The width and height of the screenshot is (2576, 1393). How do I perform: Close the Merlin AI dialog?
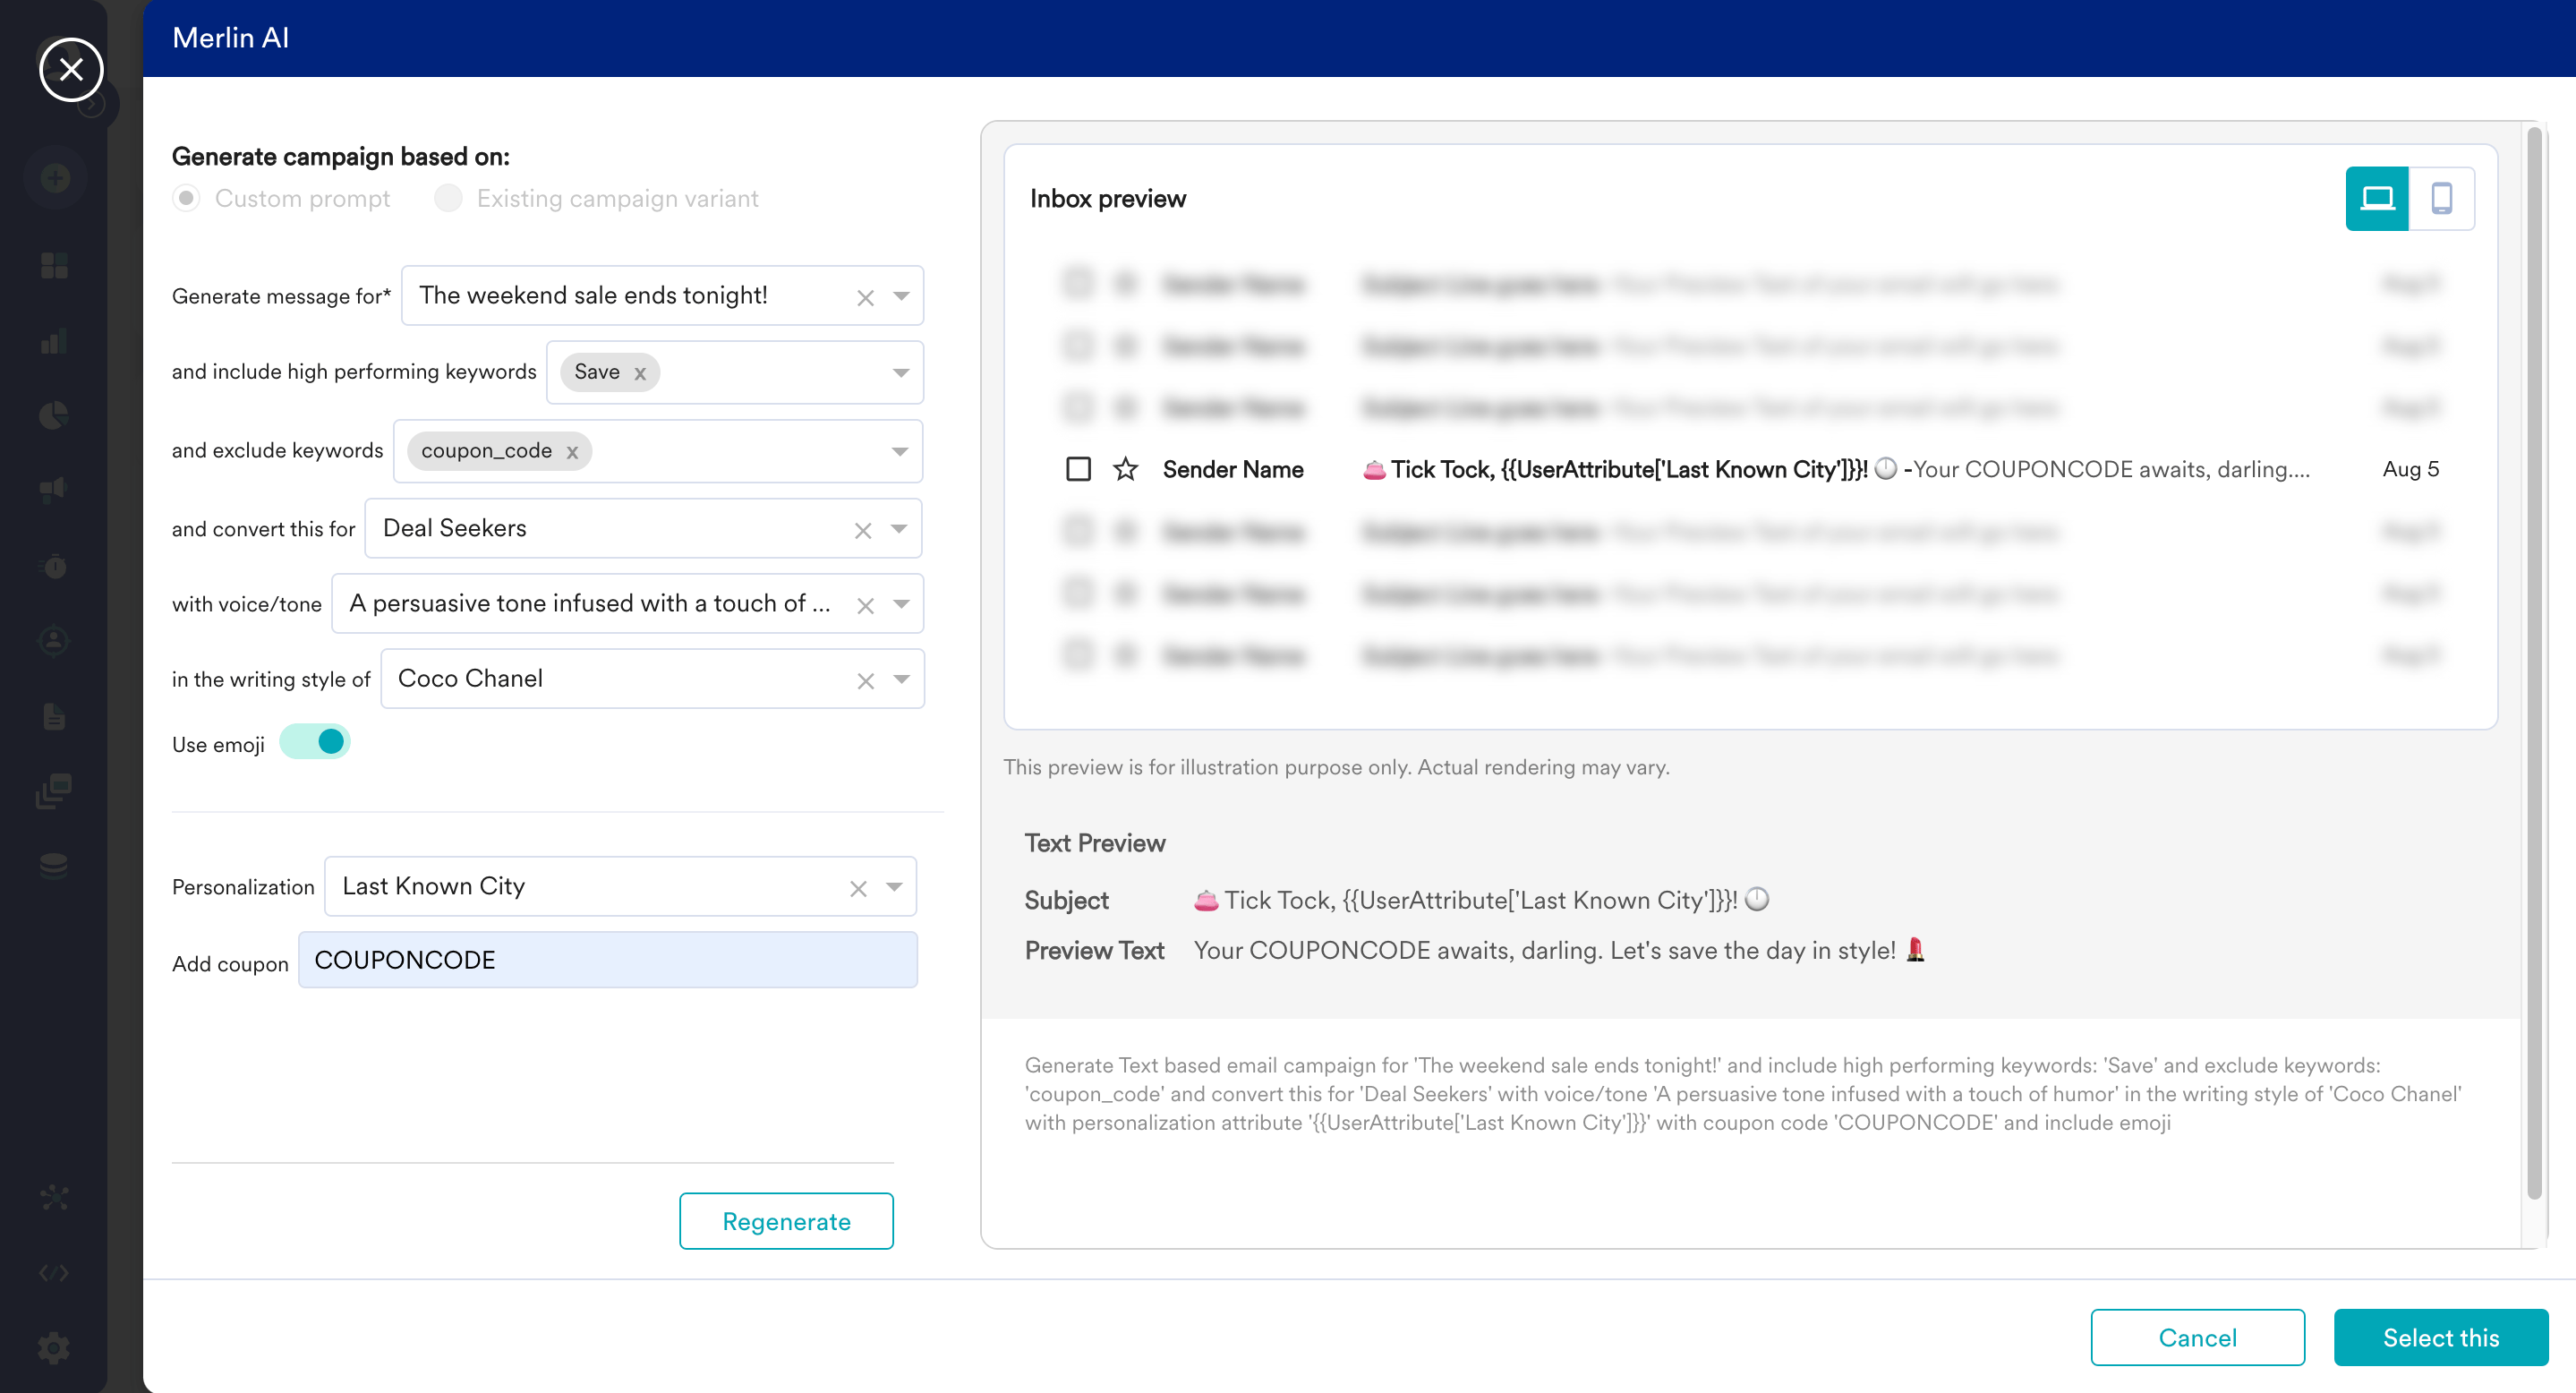click(x=71, y=69)
